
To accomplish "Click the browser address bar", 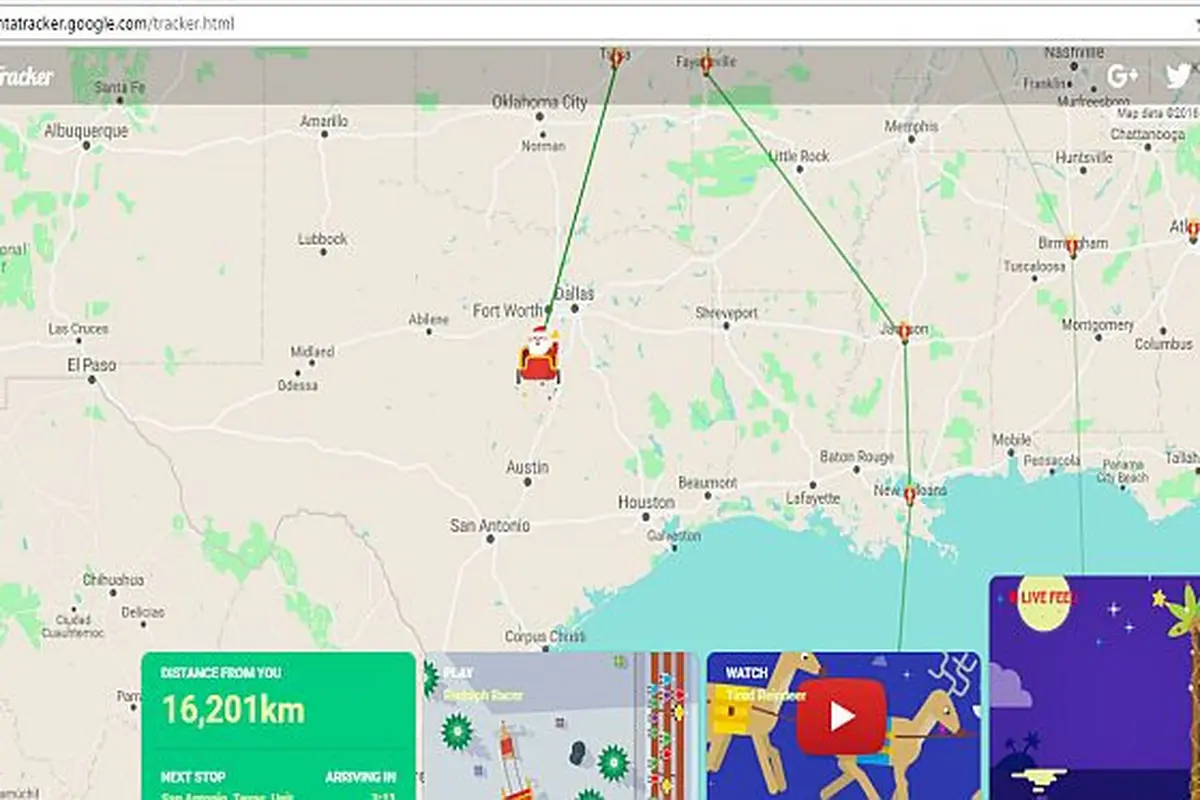I will pos(600,22).
